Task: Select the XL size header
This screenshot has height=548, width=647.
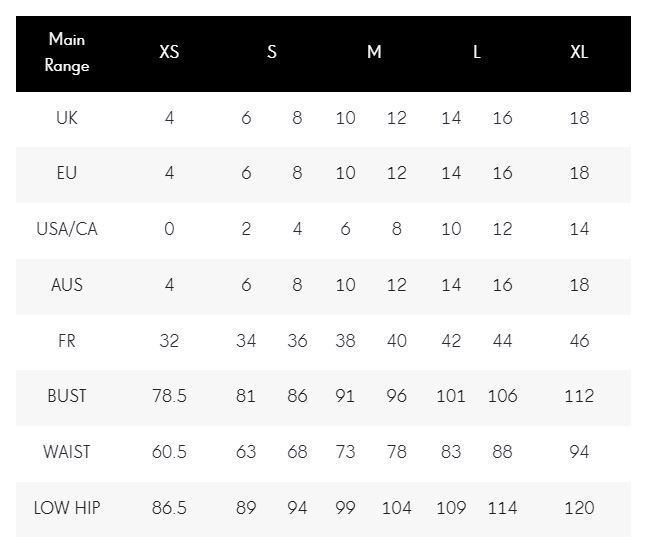Action: tap(578, 52)
